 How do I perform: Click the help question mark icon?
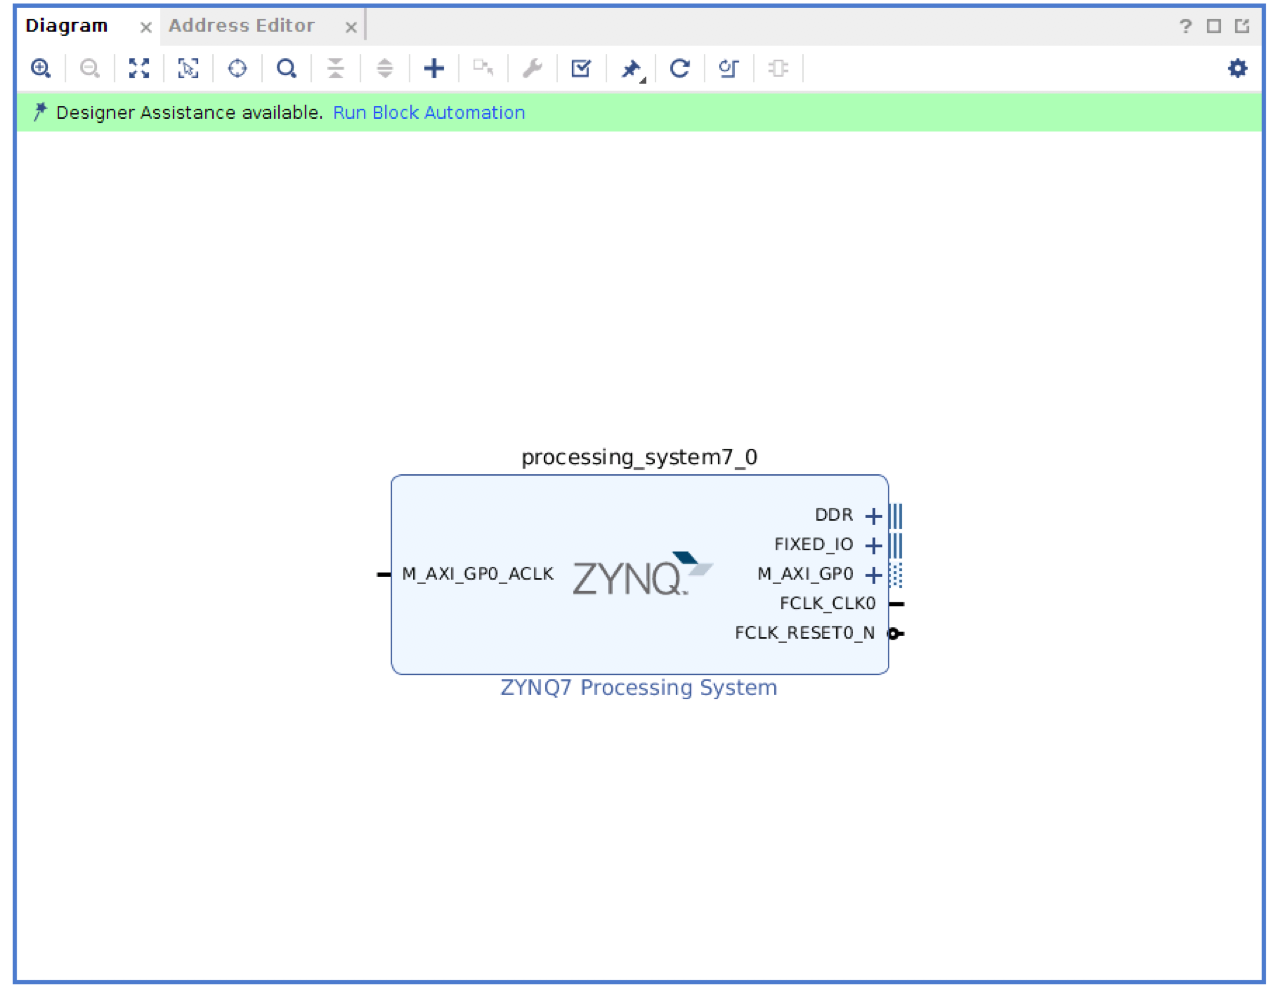point(1186,26)
